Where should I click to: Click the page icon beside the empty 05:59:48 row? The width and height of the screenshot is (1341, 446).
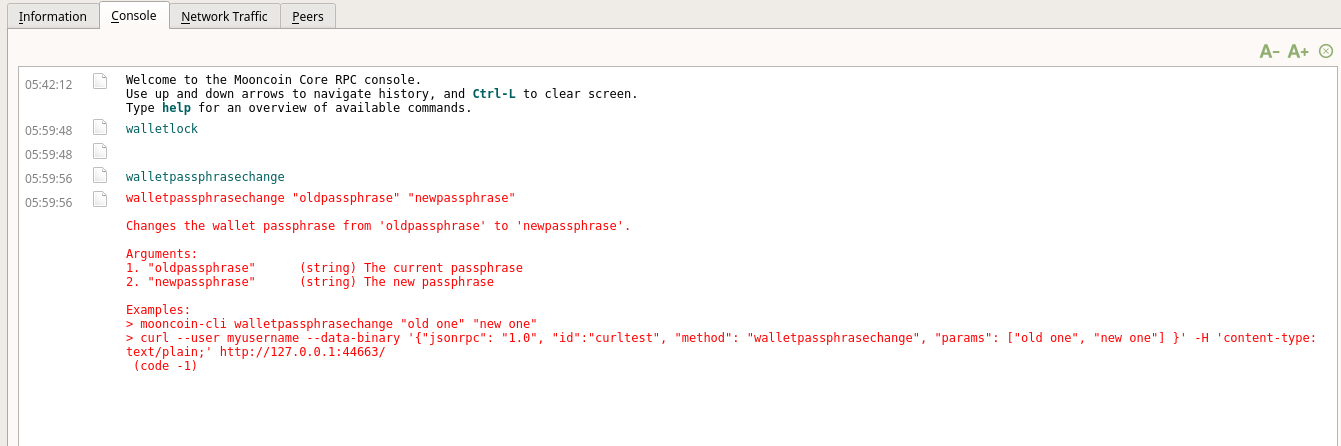pyautogui.click(x=100, y=151)
